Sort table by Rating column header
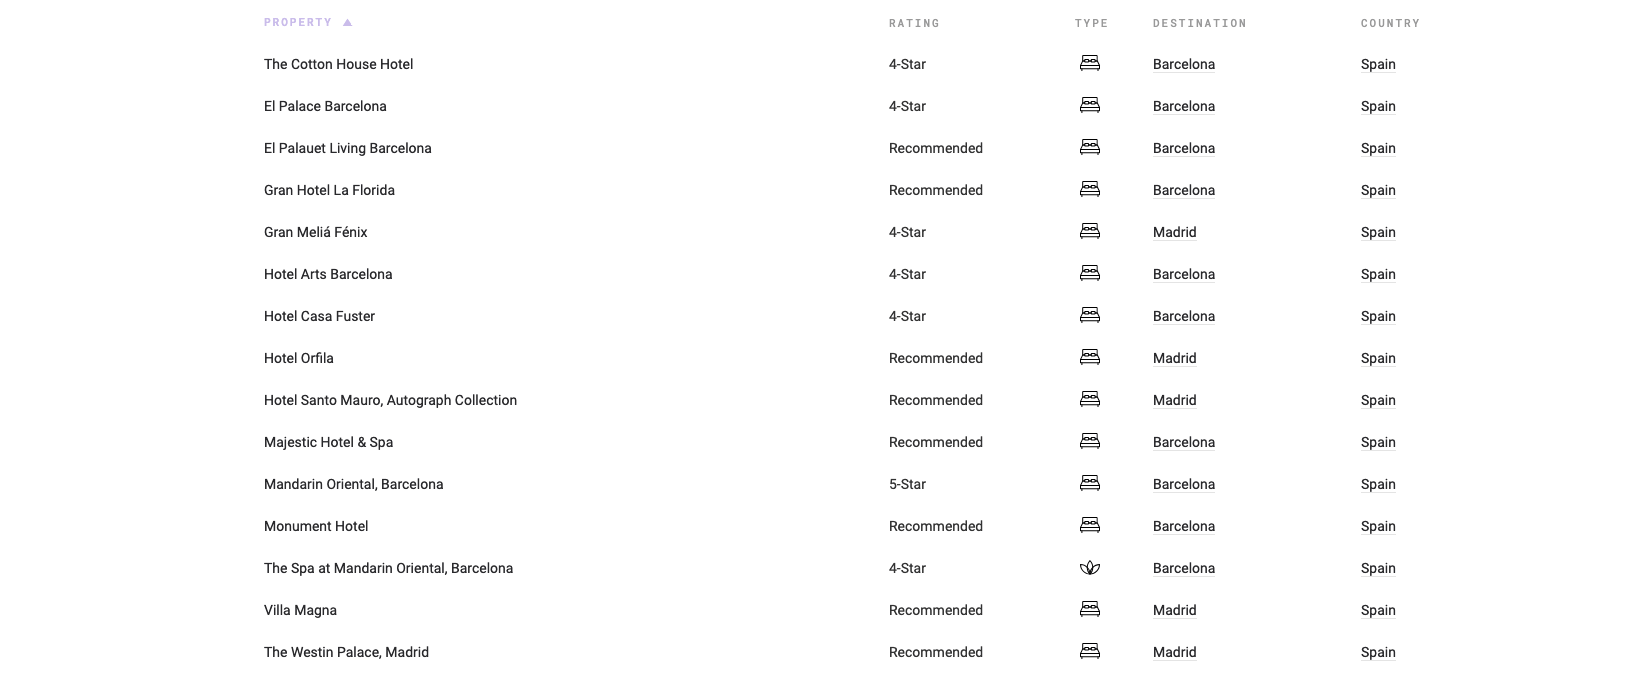Screen dimensions: 1633x688 tap(914, 23)
